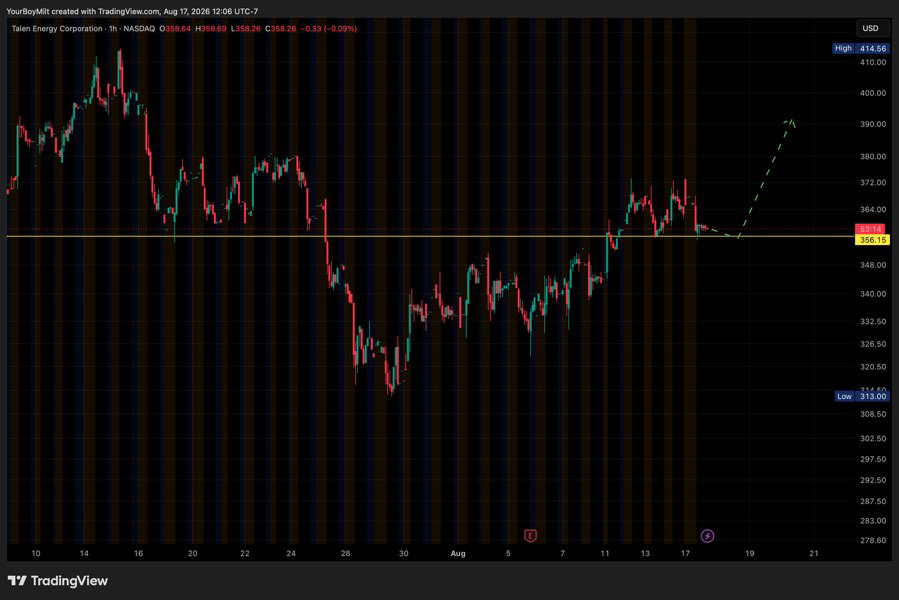899x600 pixels.
Task: Click the 410.00 price axis label
Action: pyautogui.click(x=873, y=62)
